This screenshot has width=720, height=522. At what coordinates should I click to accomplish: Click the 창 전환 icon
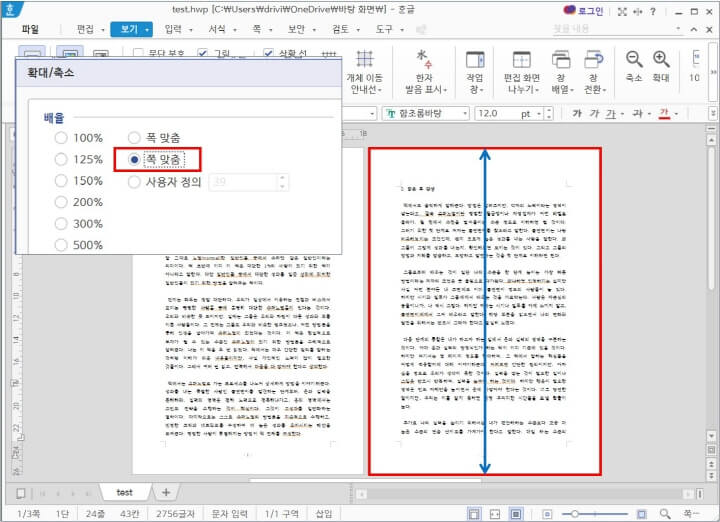point(594,60)
